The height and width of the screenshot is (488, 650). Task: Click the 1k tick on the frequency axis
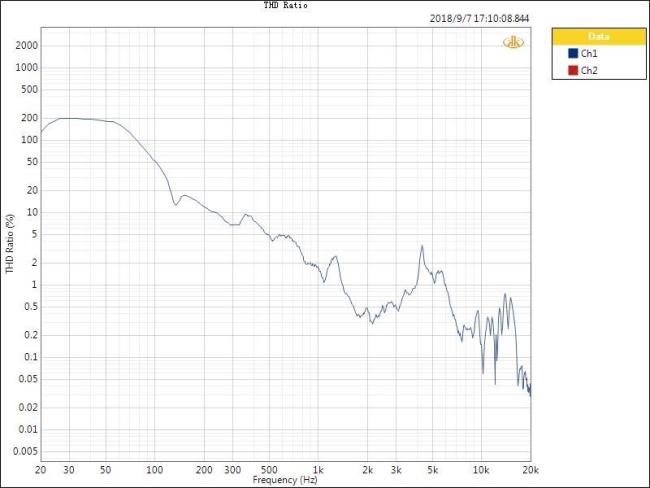click(318, 470)
